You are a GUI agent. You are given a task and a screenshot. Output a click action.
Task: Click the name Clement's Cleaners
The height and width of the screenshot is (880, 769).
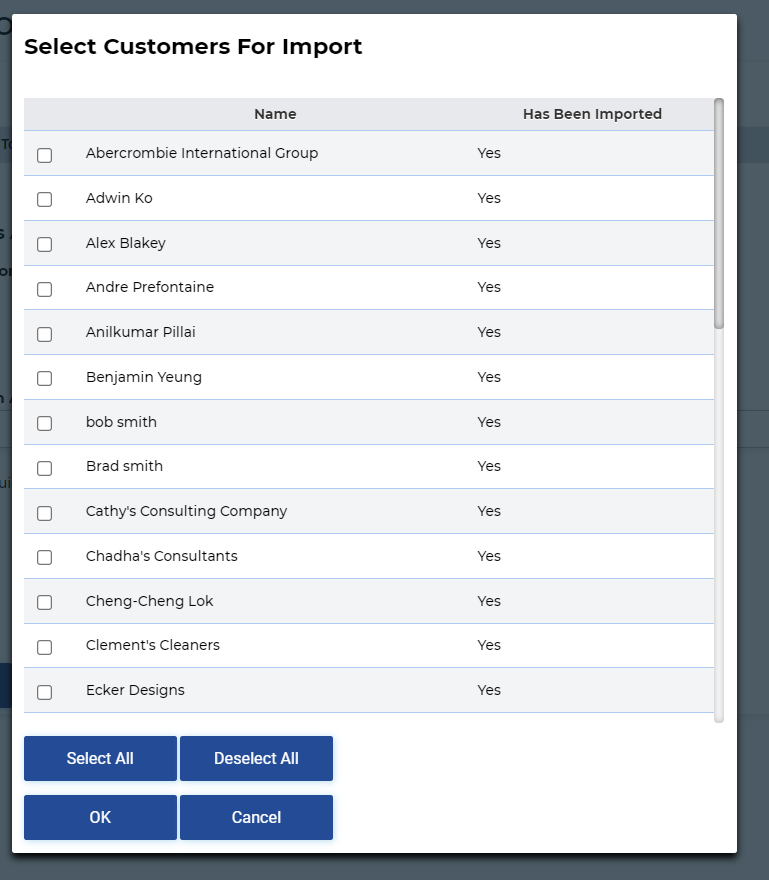[153, 645]
